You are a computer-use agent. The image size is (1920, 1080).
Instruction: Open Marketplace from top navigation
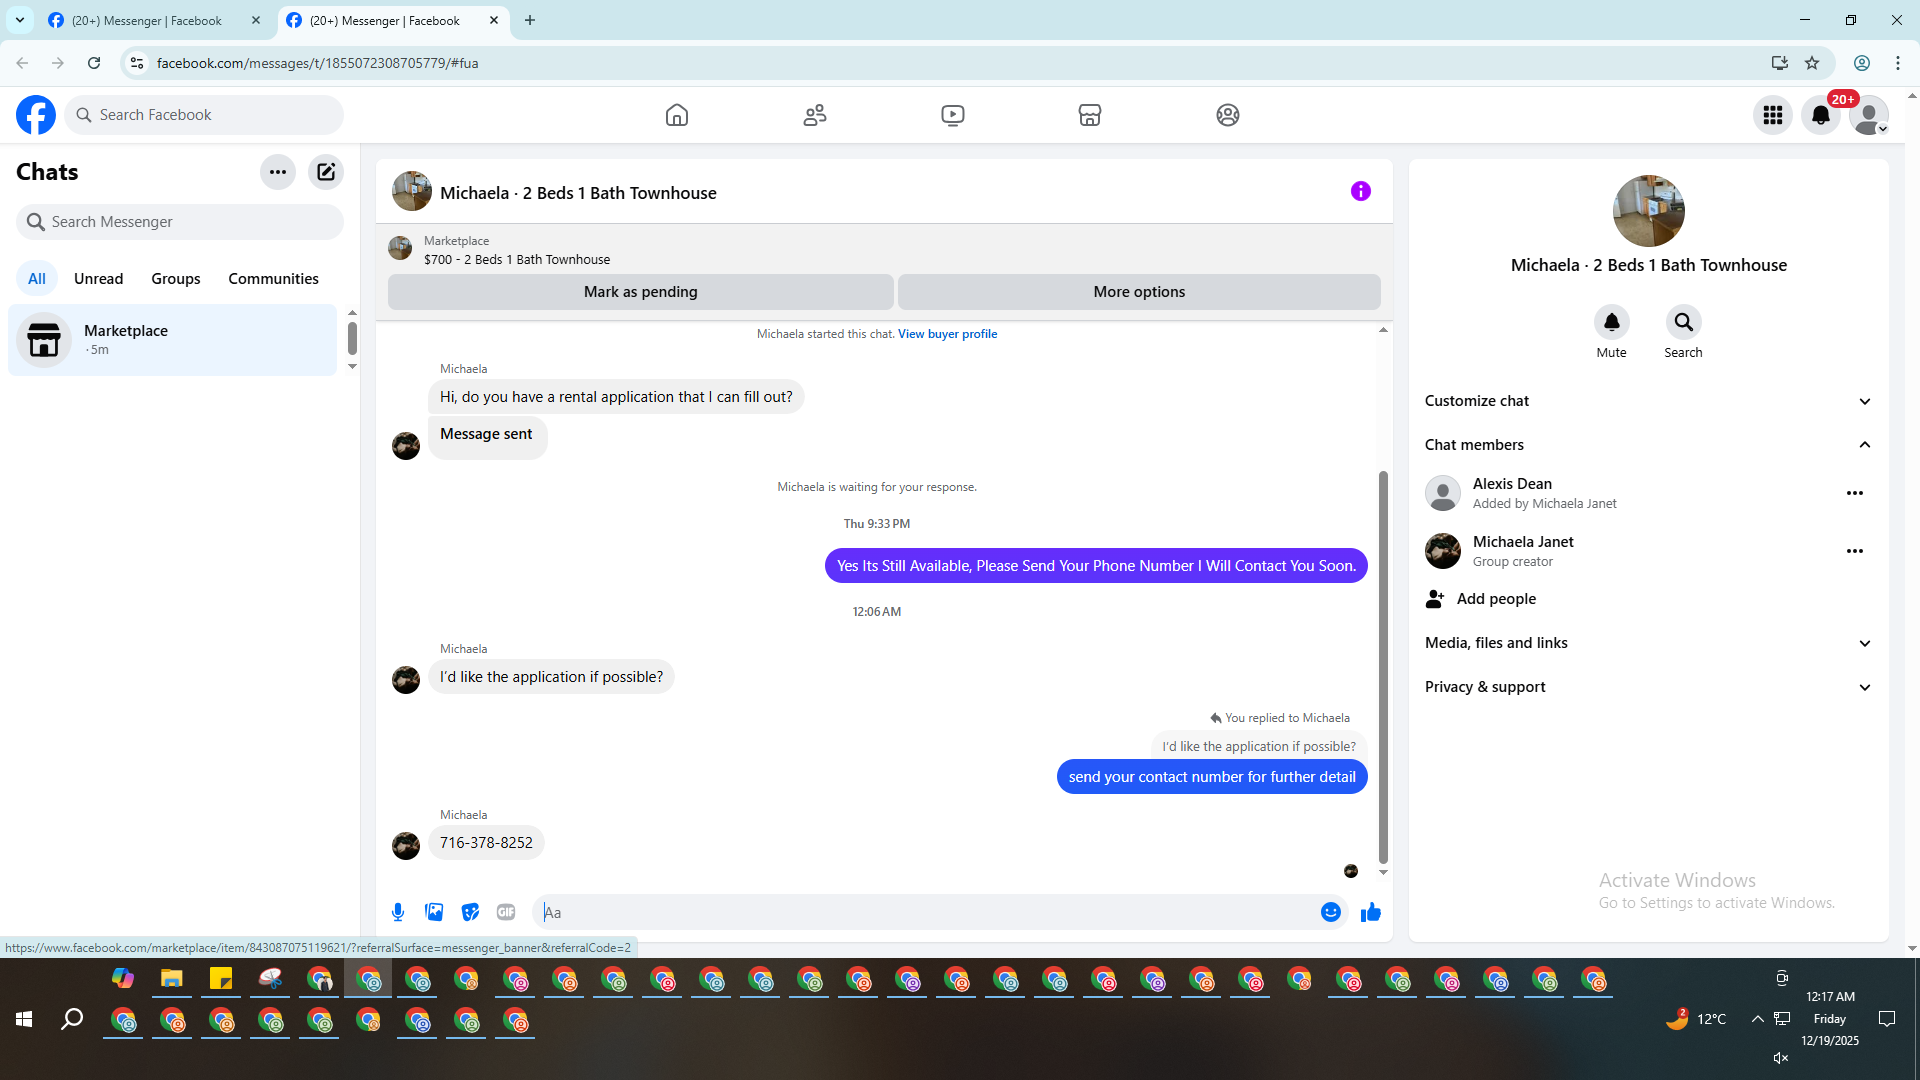[1090, 115]
